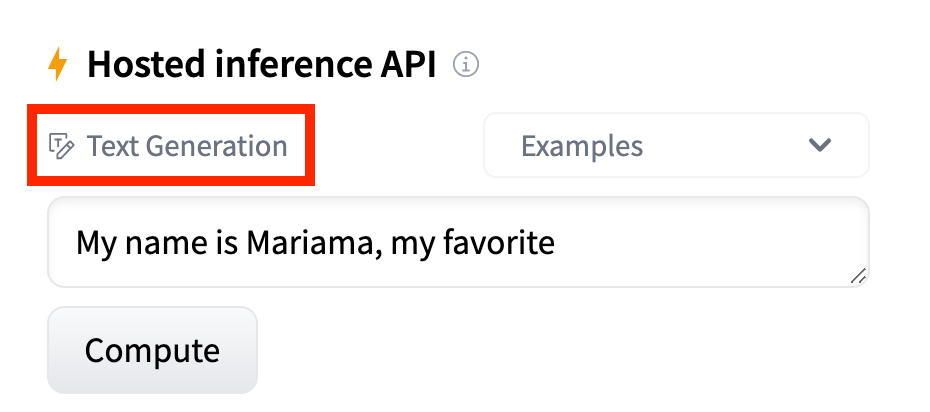
Task: Click the chevron arrow in the Examples box
Action: 820,146
